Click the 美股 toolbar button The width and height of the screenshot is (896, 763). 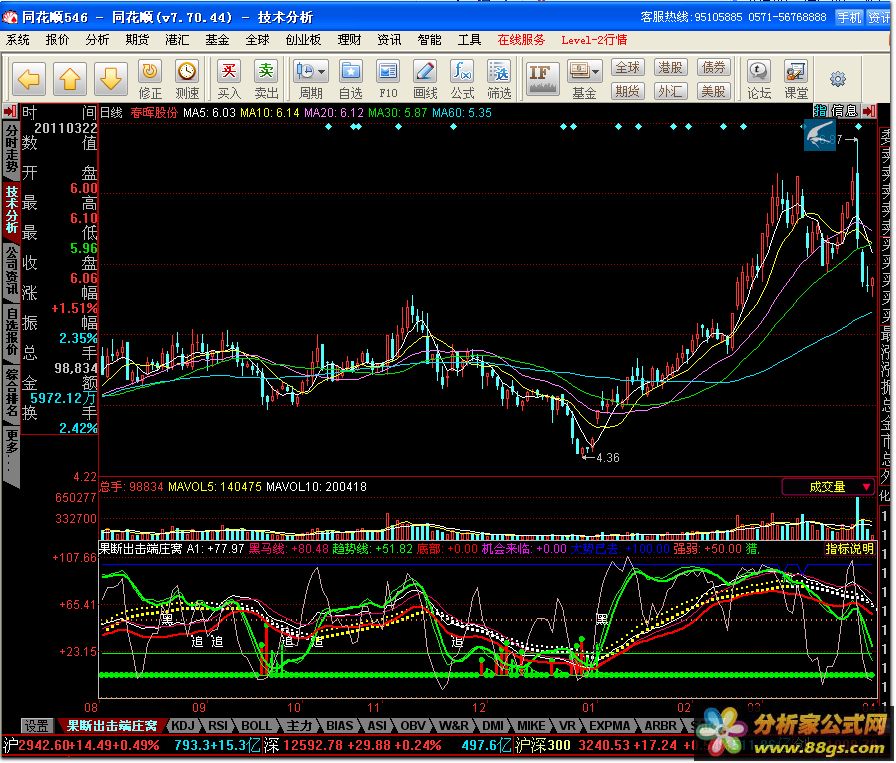[x=713, y=91]
